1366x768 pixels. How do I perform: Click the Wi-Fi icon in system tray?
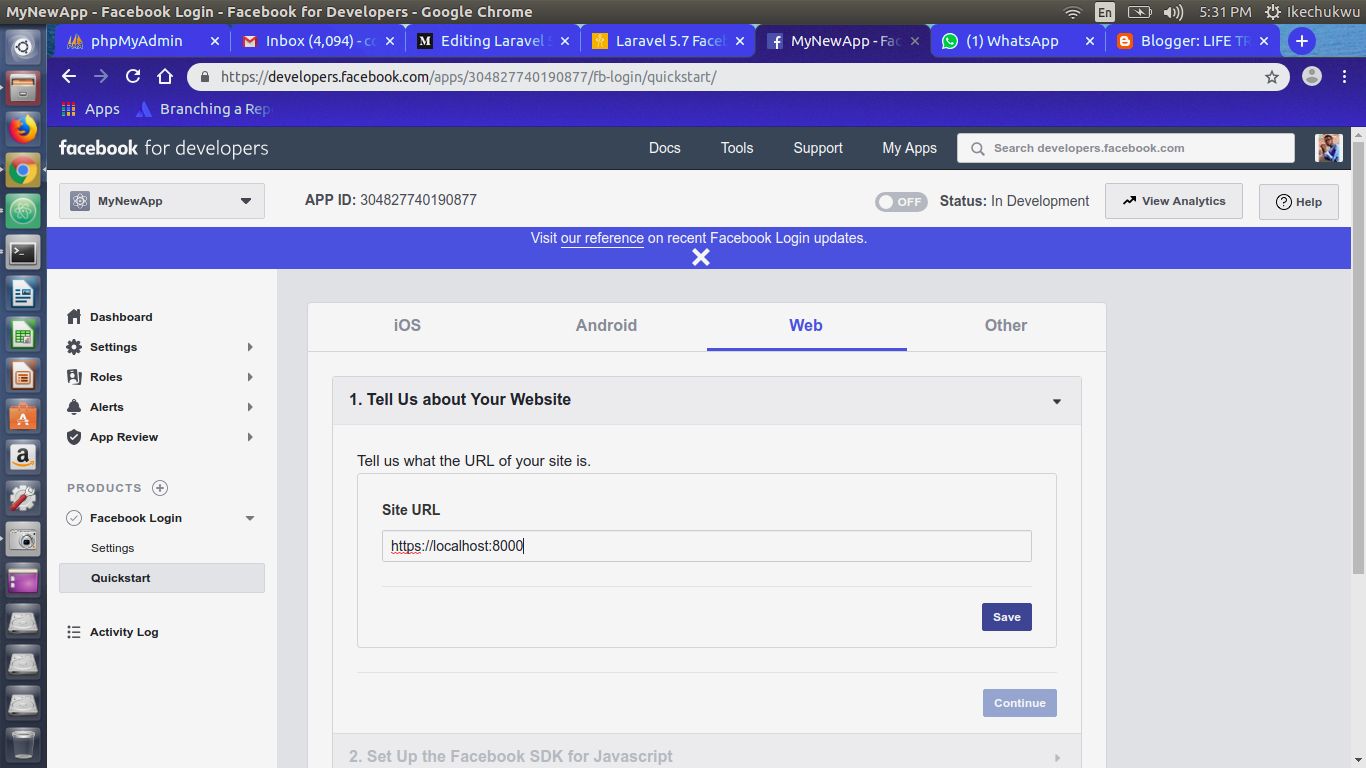tap(1073, 12)
